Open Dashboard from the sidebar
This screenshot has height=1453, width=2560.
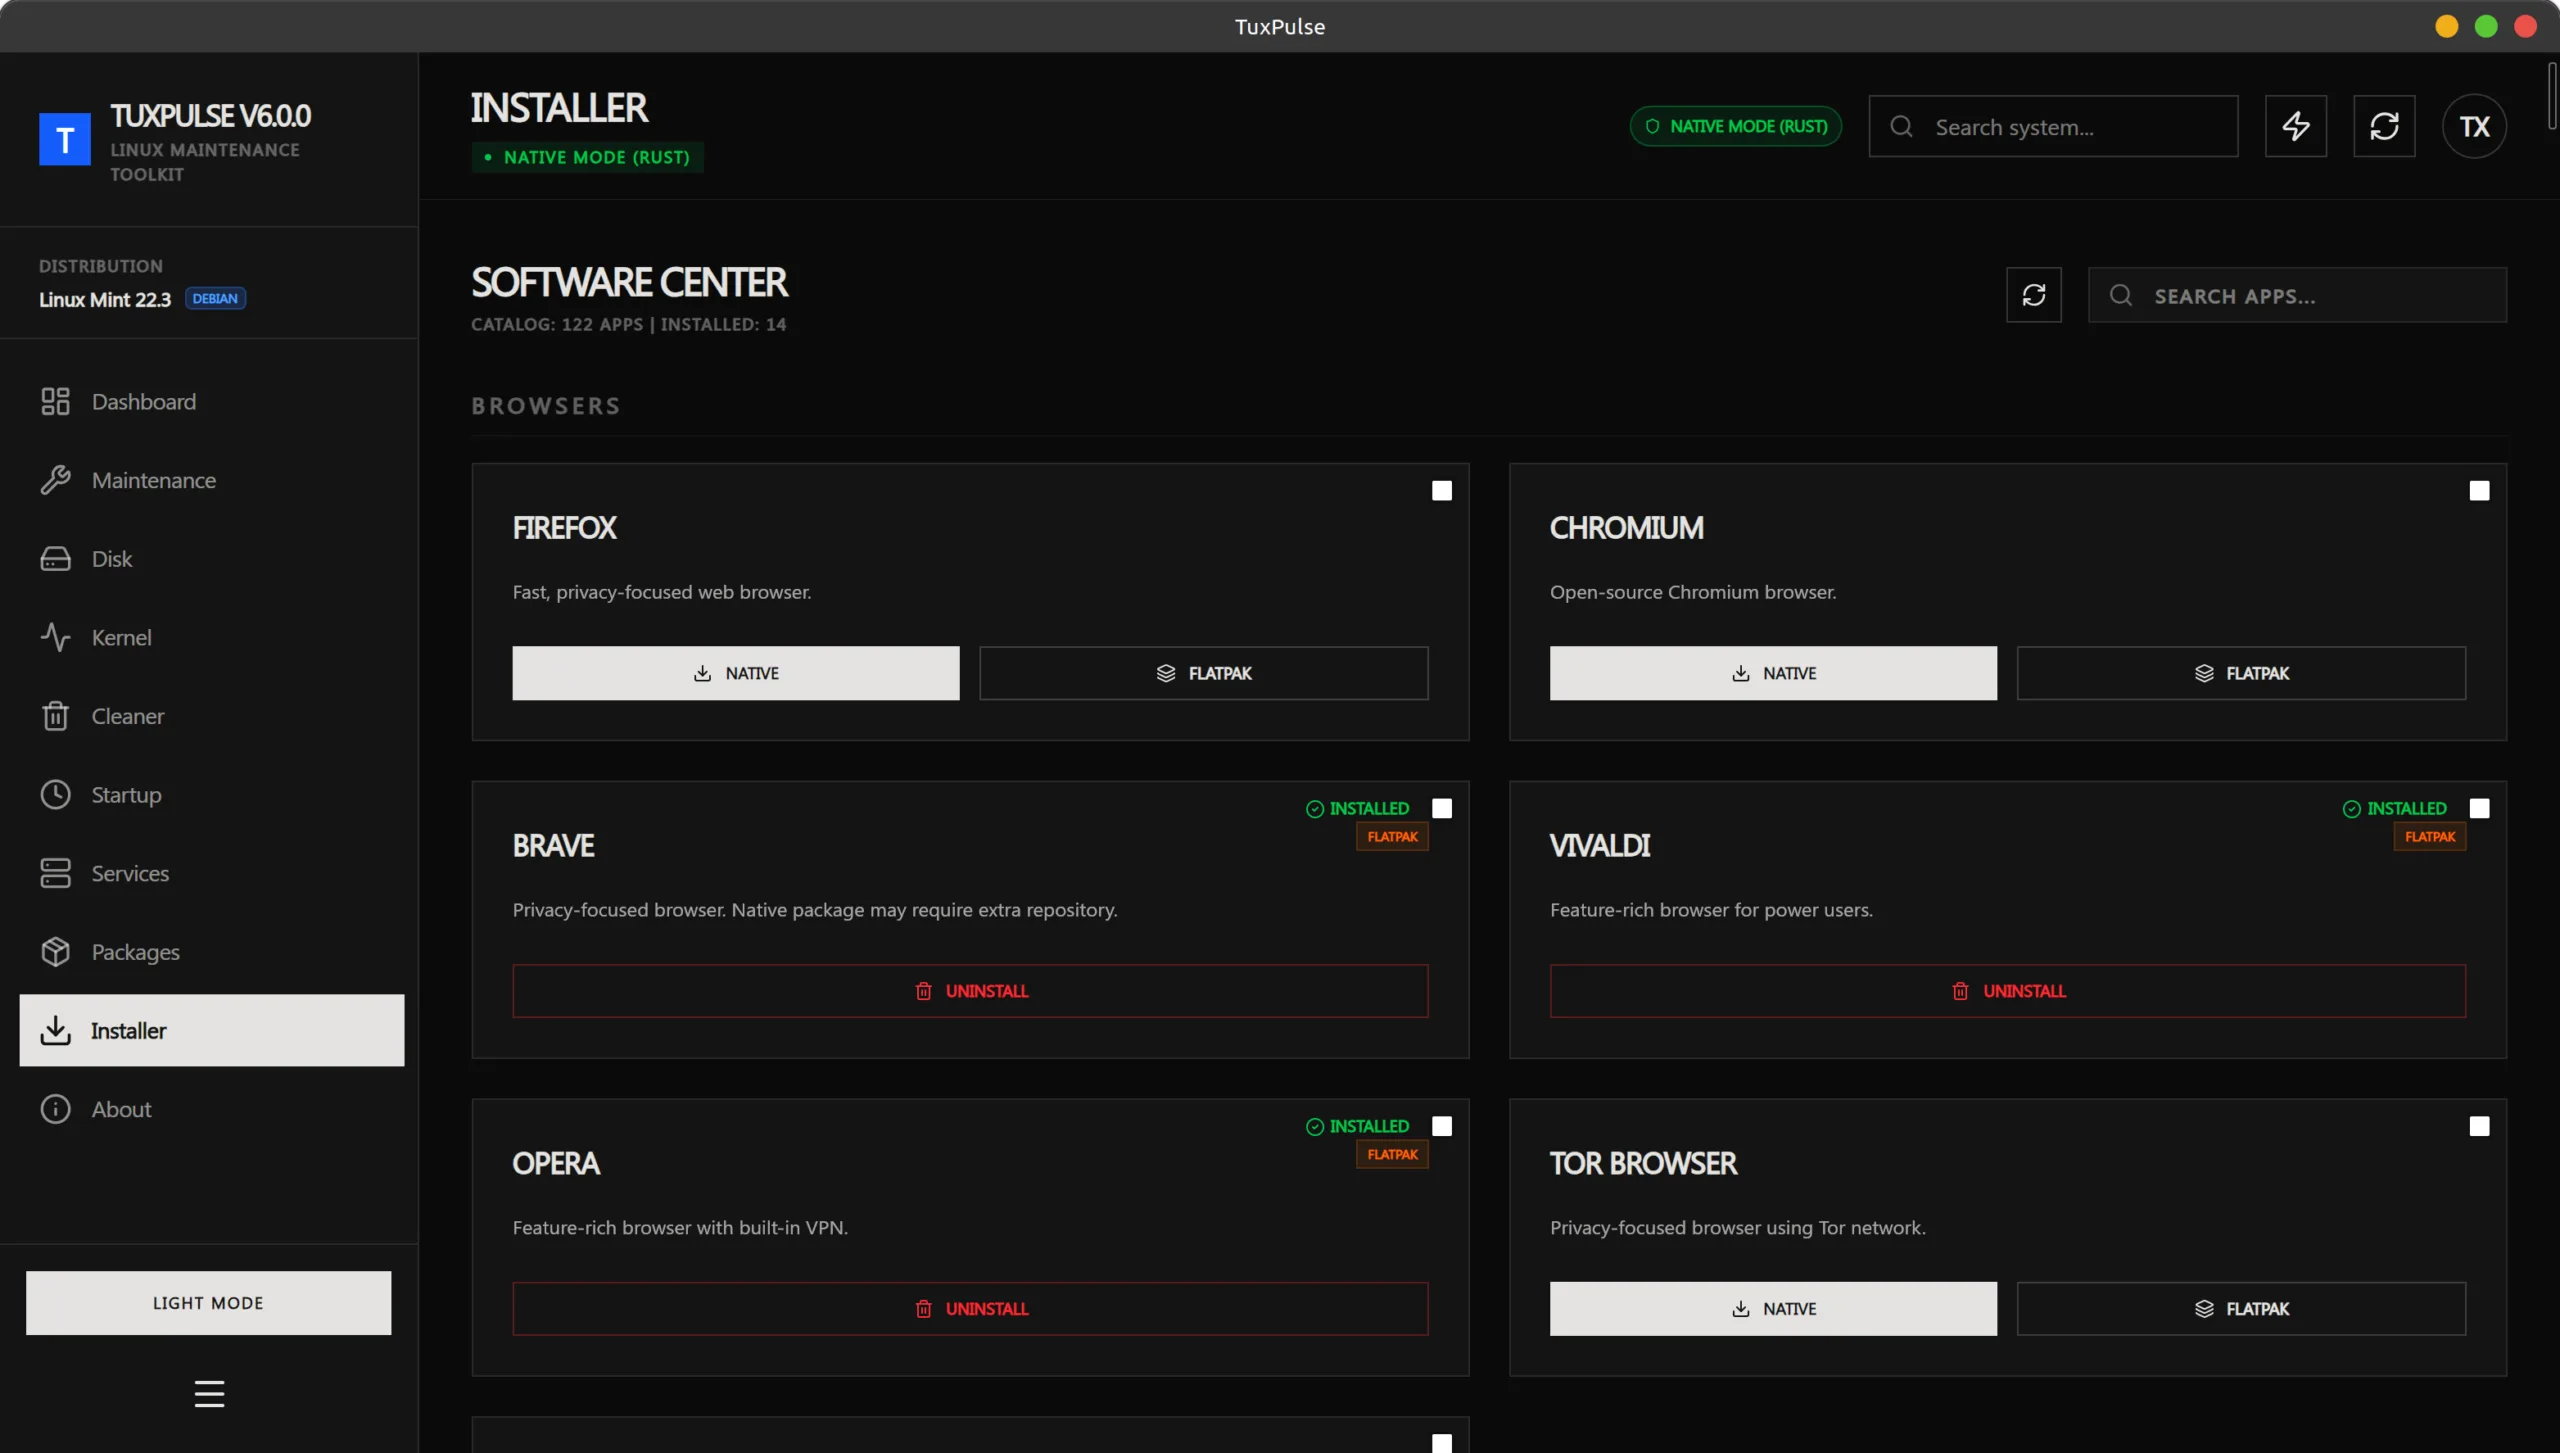coord(143,402)
